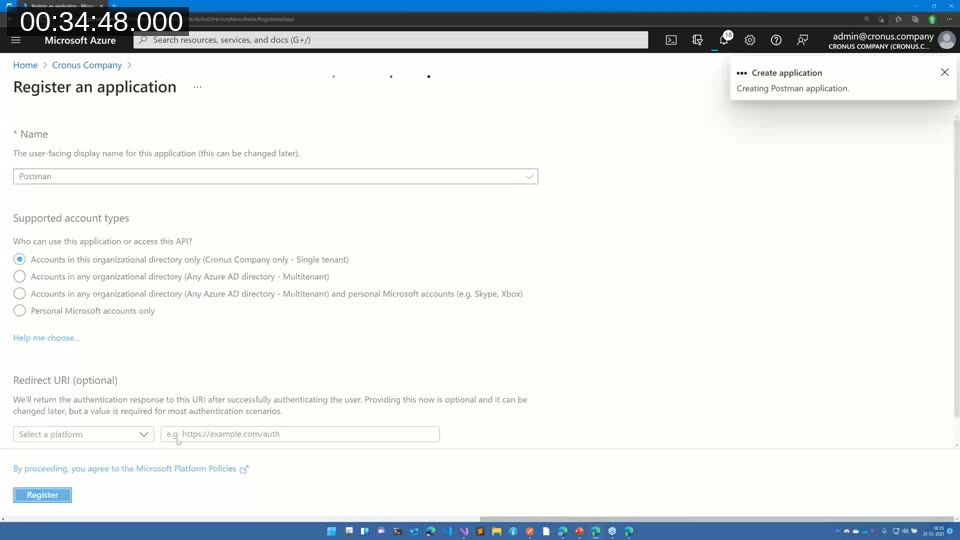
Task: Open the Help question mark icon
Action: (x=776, y=40)
